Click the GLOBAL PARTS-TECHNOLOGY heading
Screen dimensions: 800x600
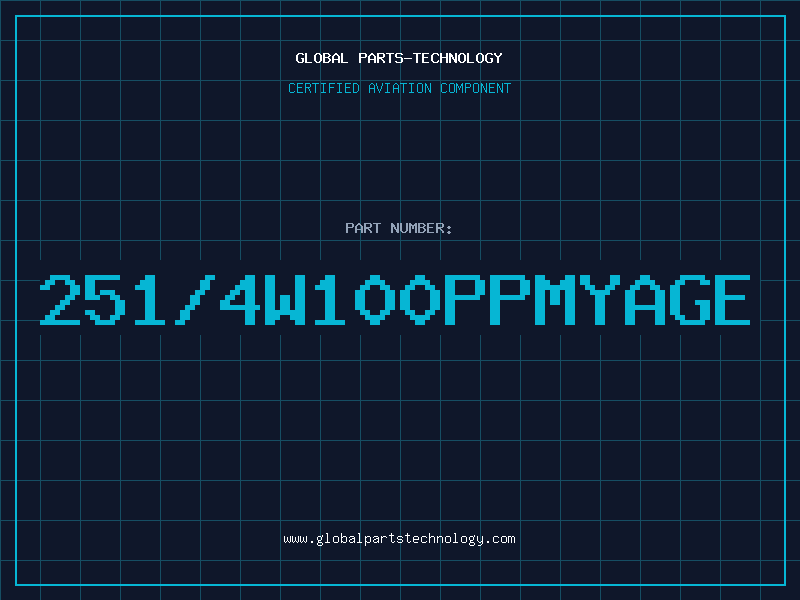coord(399,58)
